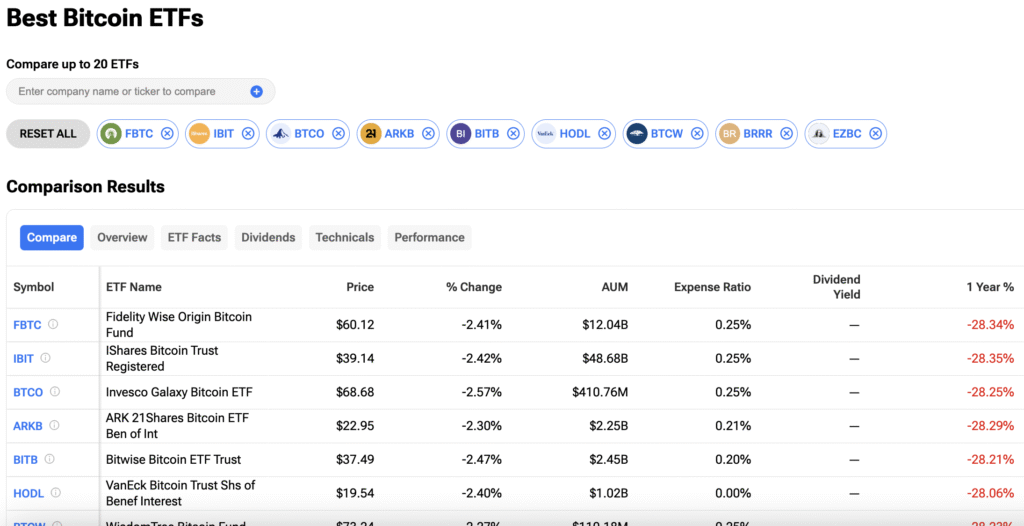The image size is (1024, 526).
Task: Sort by the Expense Ratio column header
Action: (x=712, y=288)
